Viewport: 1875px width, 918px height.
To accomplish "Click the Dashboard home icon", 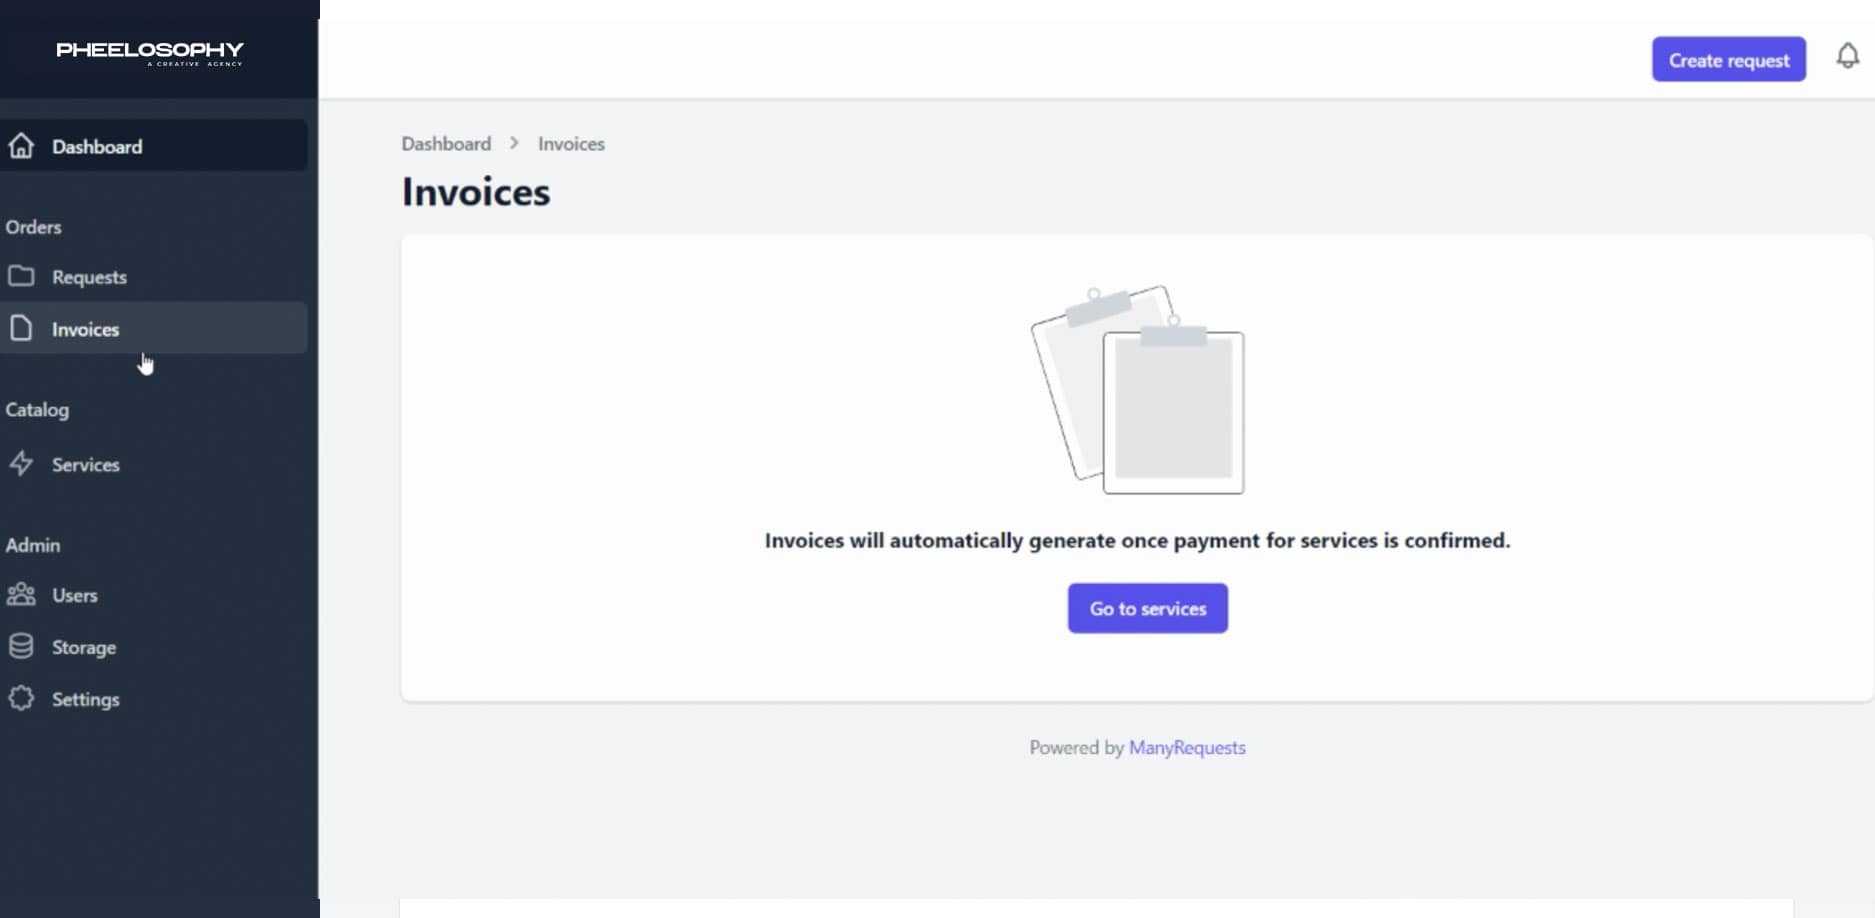I will coord(21,146).
